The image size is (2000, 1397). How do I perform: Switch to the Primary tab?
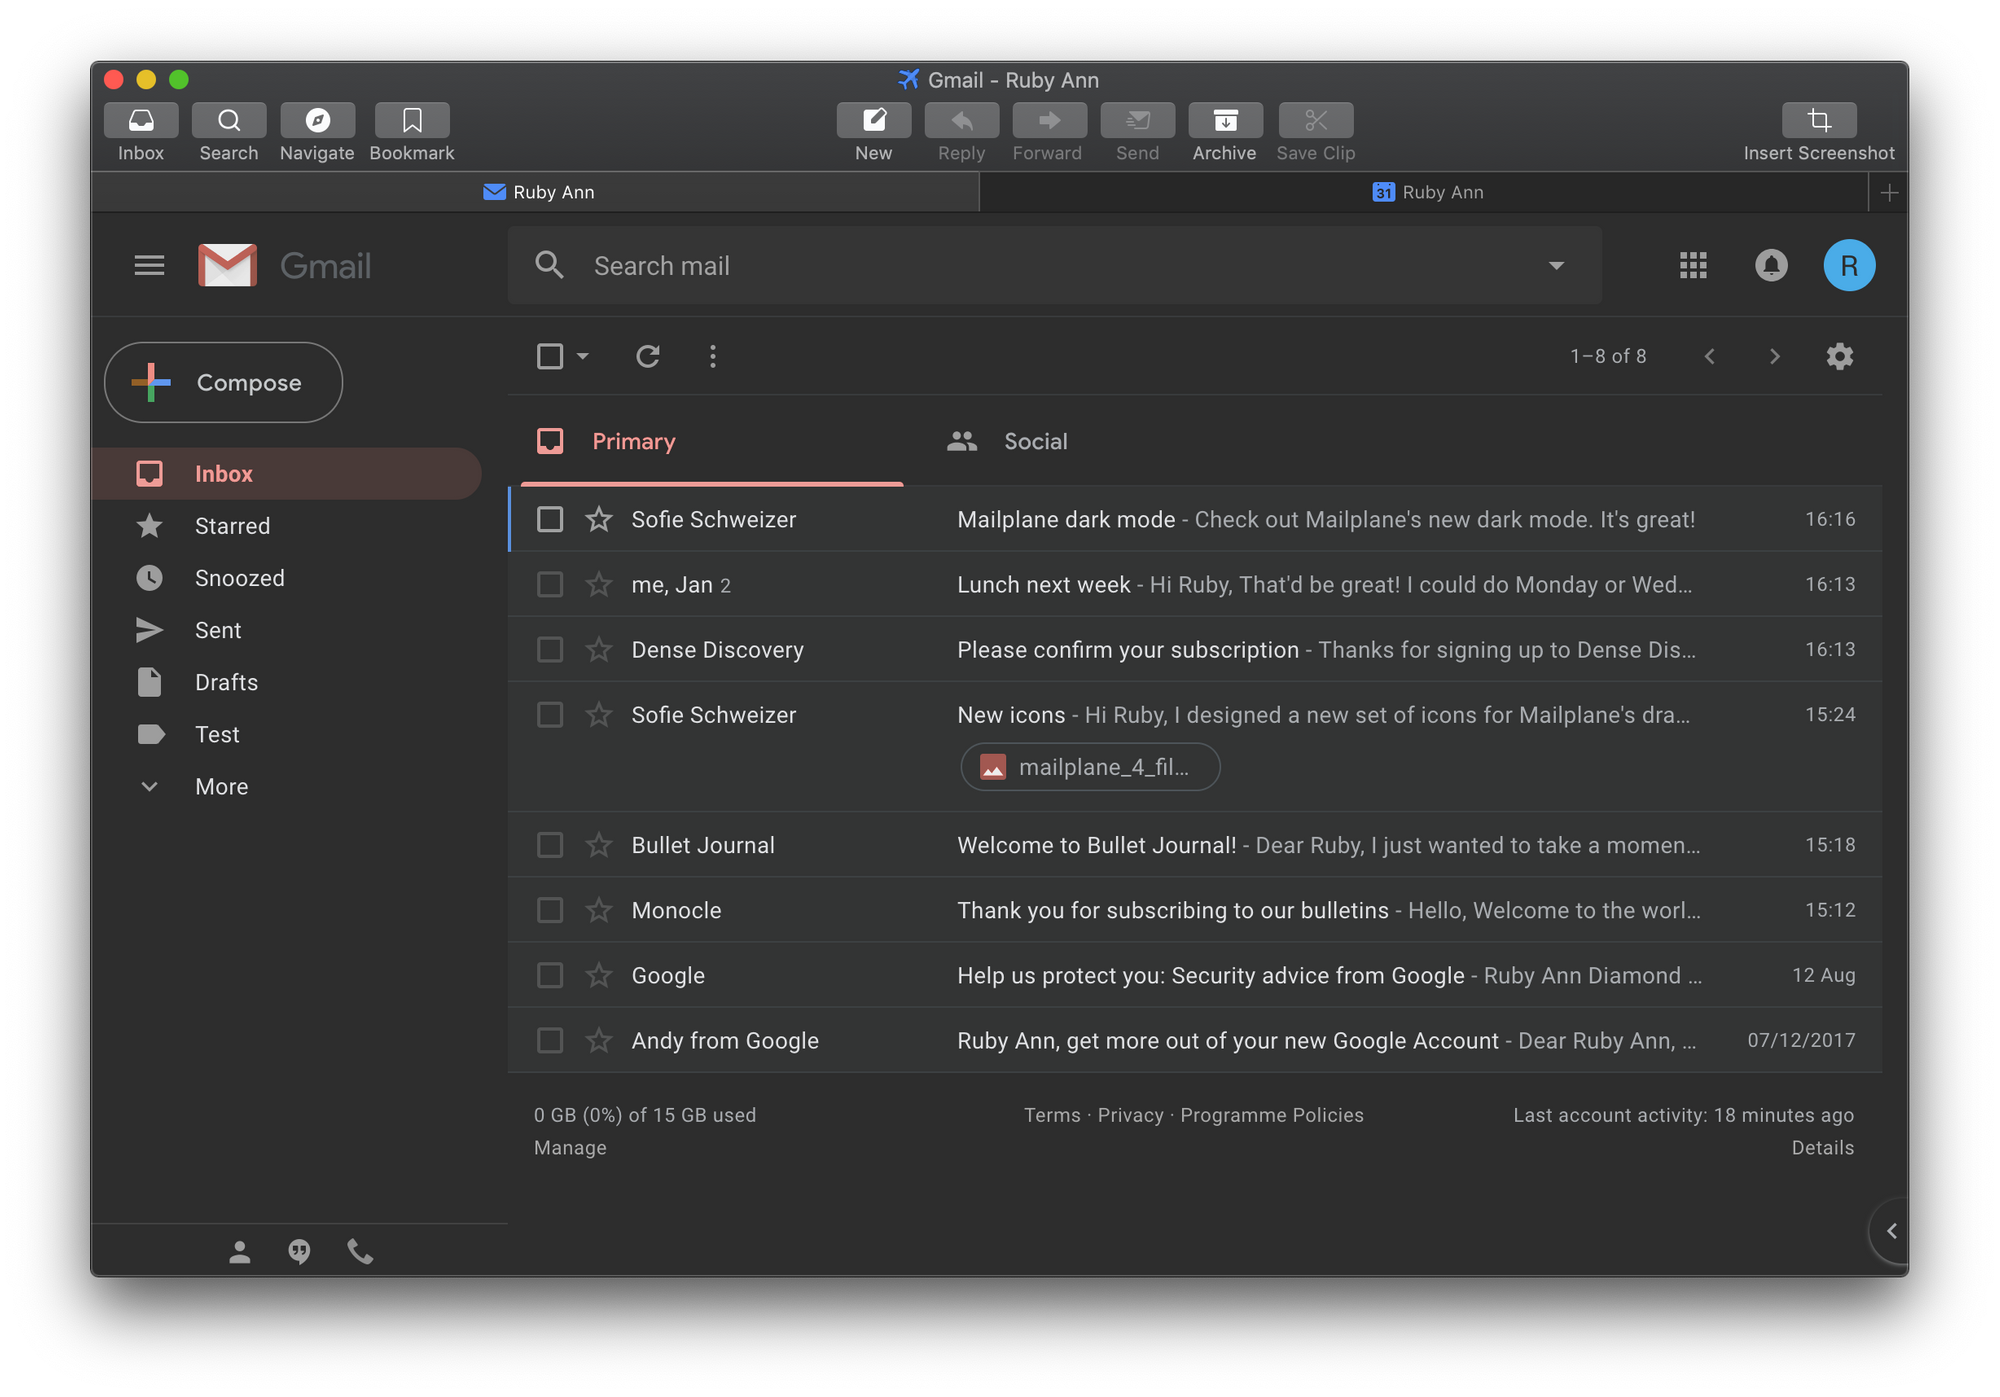(x=712, y=441)
